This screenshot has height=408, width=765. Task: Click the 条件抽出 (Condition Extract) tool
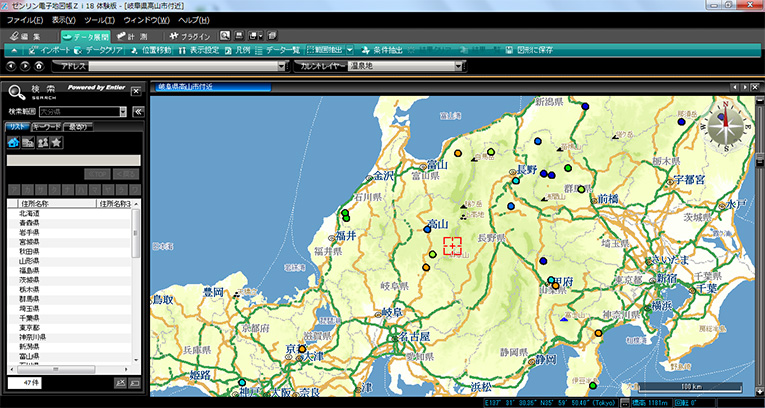(x=379, y=50)
